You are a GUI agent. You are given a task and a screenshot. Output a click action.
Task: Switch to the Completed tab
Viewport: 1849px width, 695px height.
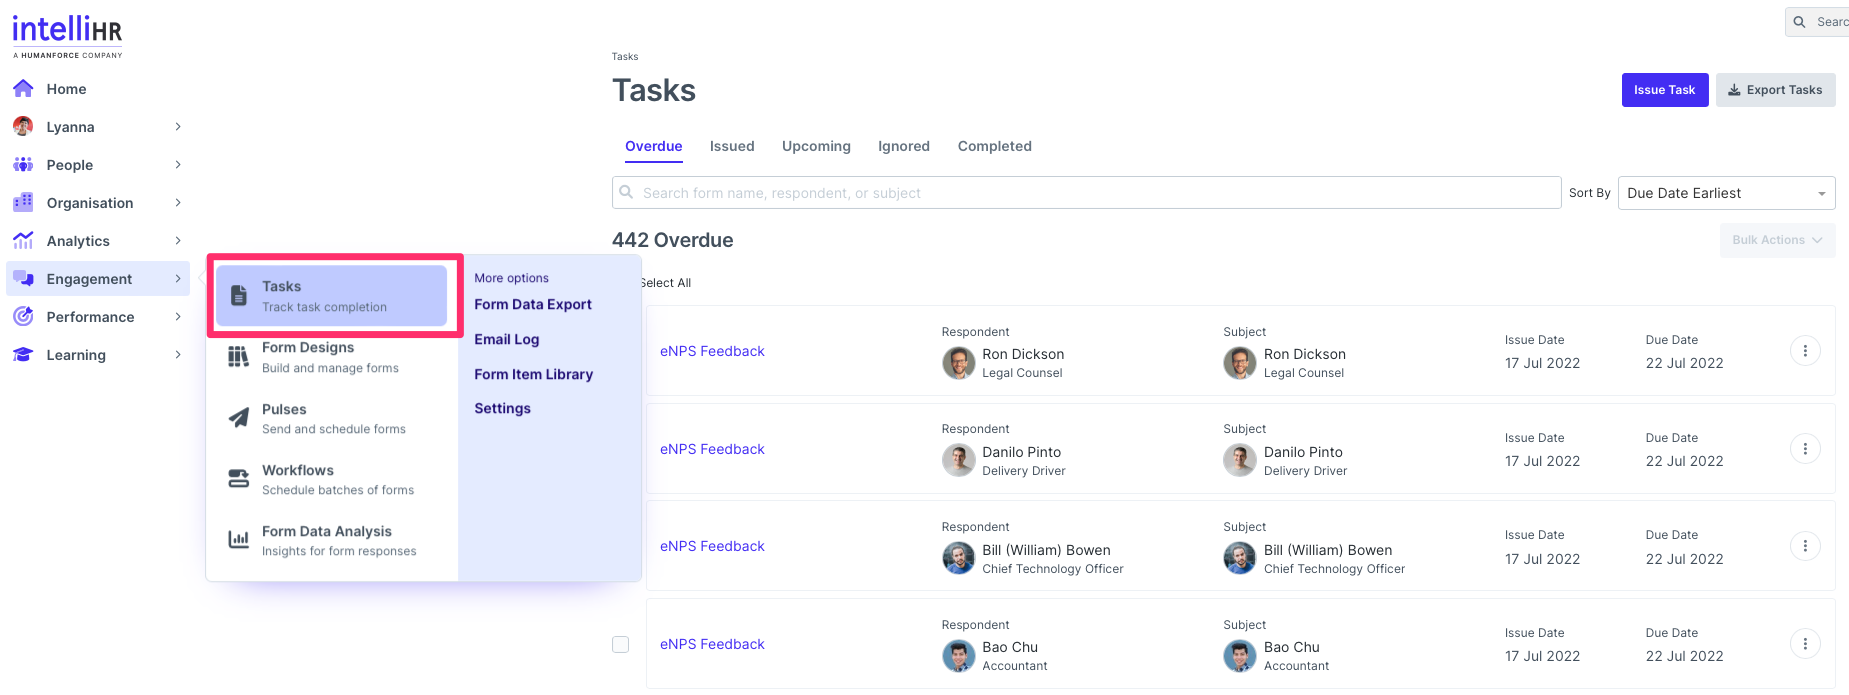994,146
